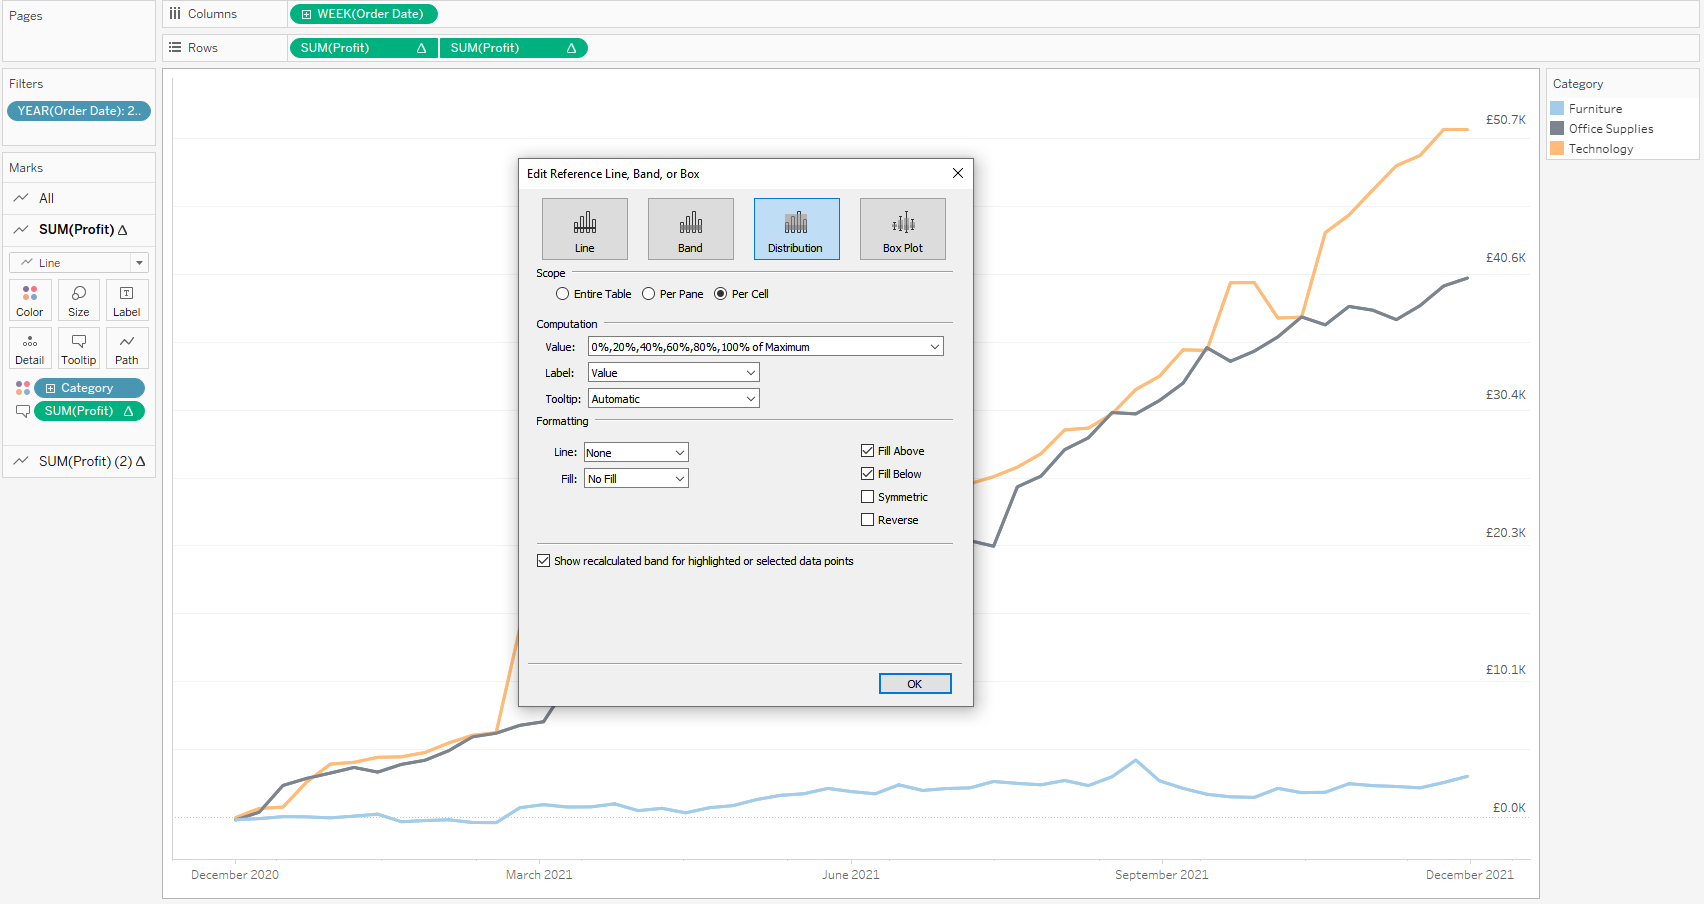1704x904 pixels.
Task: Click the Path marks card button
Action: 127,348
